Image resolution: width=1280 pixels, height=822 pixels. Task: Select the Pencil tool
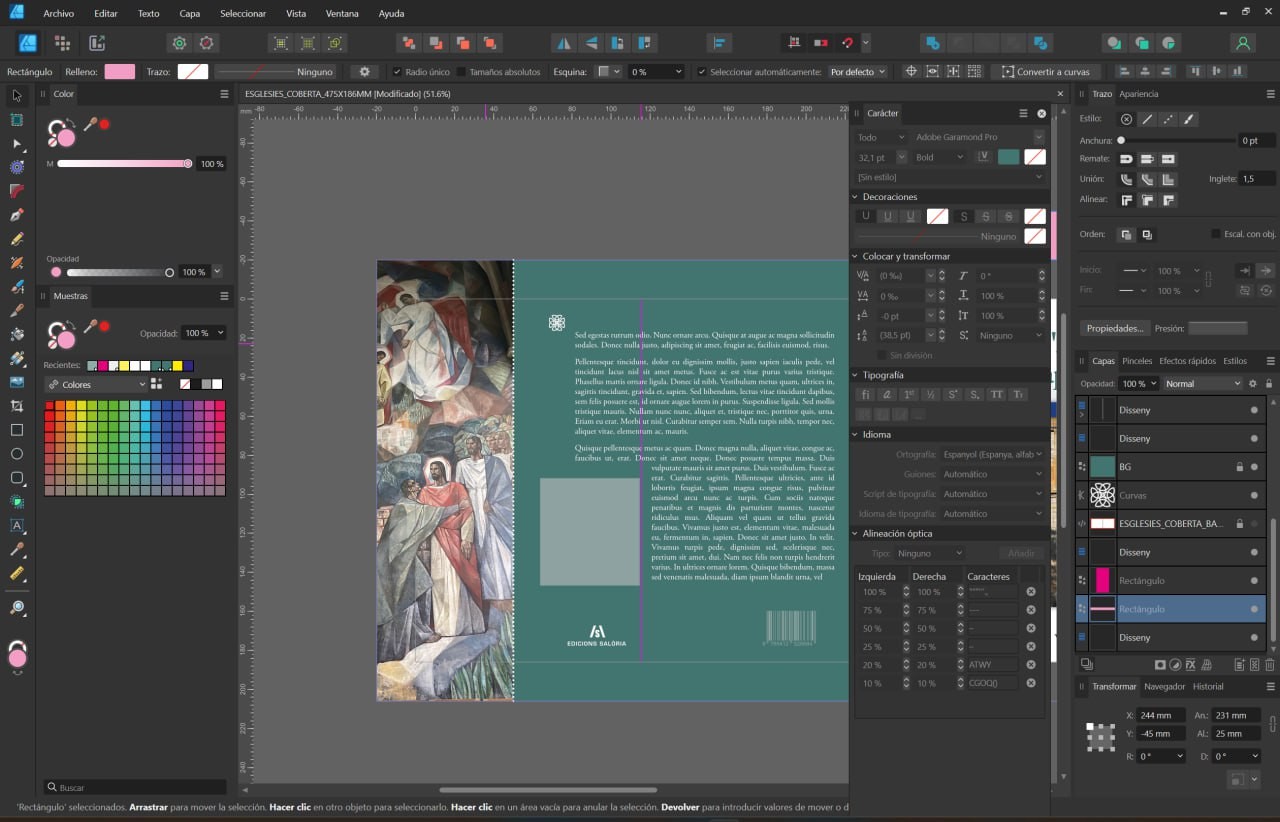pyautogui.click(x=16, y=239)
